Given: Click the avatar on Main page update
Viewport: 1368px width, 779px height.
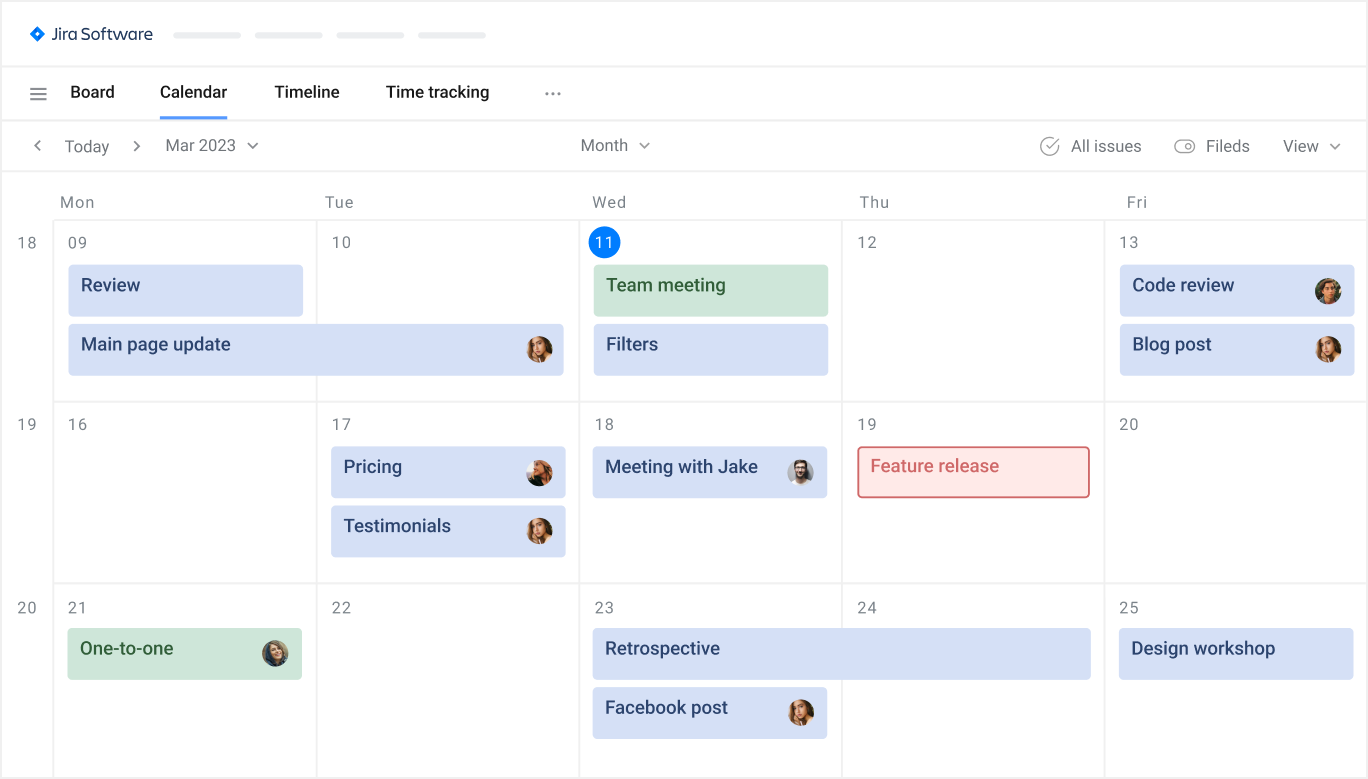Looking at the screenshot, I should [x=541, y=349].
